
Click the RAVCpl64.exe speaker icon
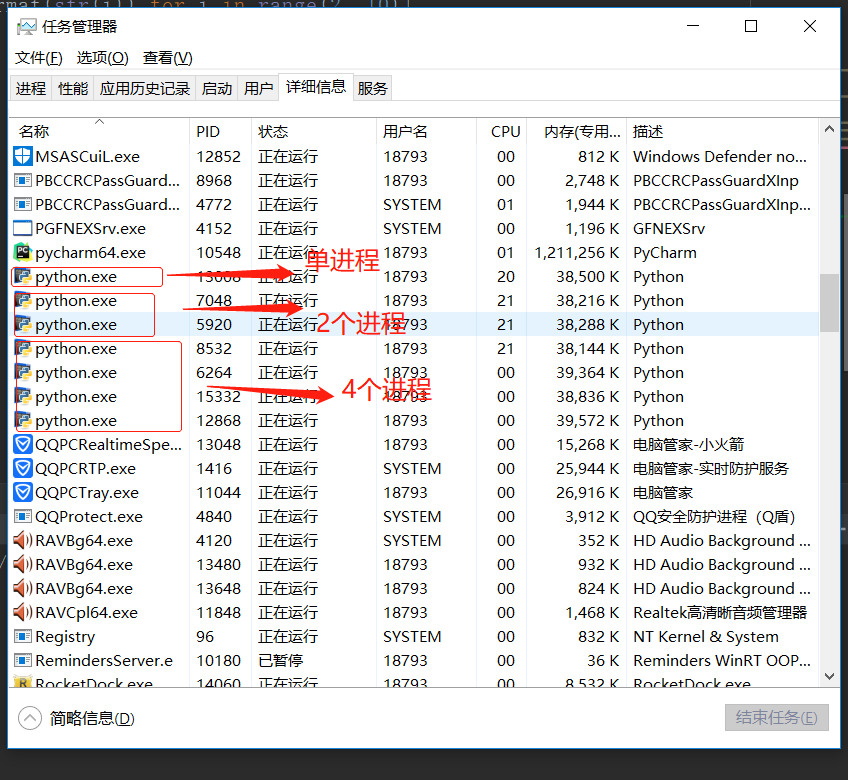click(x=23, y=612)
